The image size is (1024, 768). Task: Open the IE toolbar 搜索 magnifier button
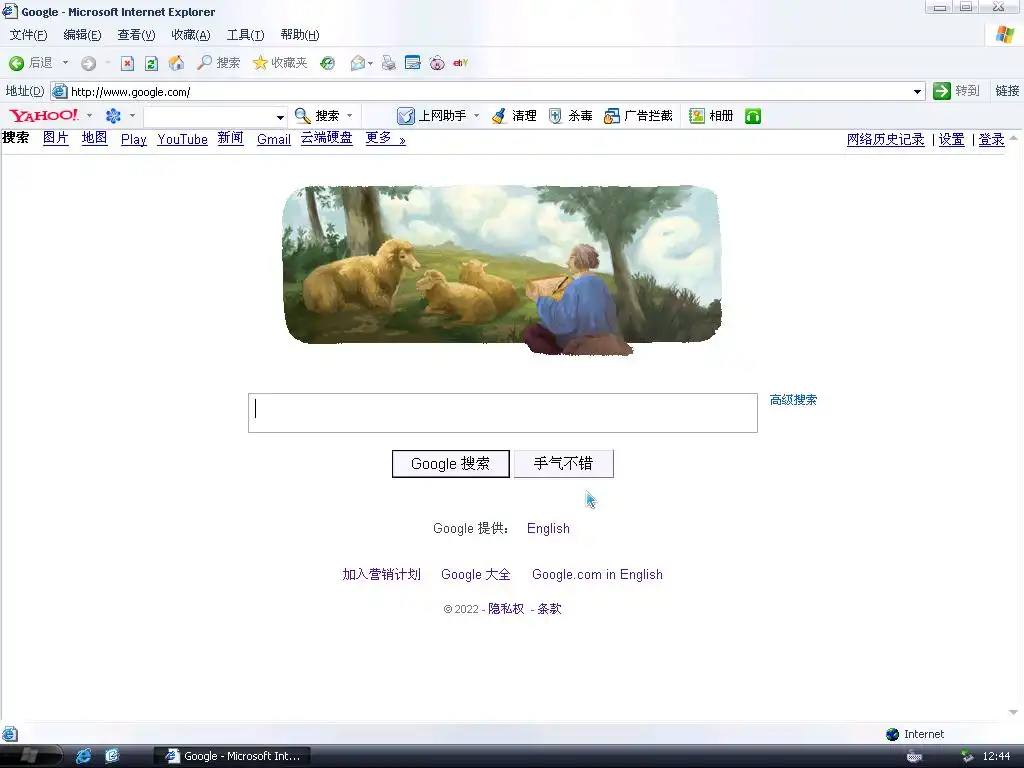tap(219, 63)
